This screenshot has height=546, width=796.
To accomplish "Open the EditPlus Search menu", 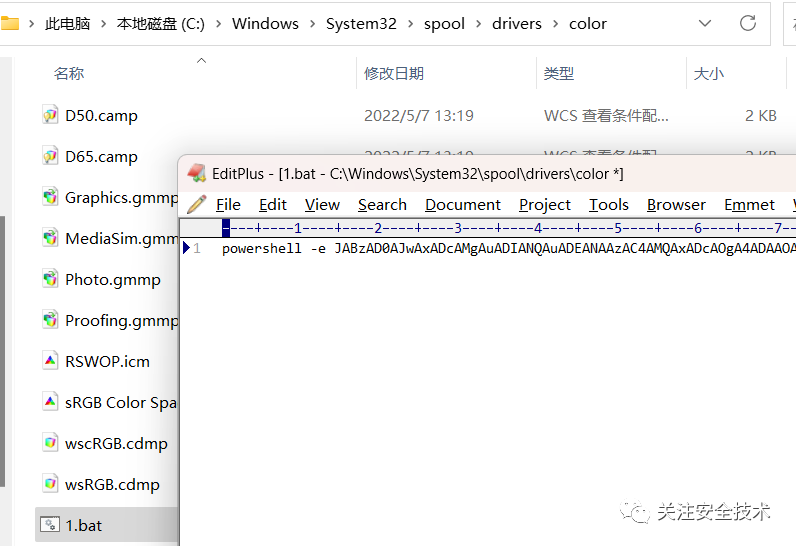I will (382, 204).
